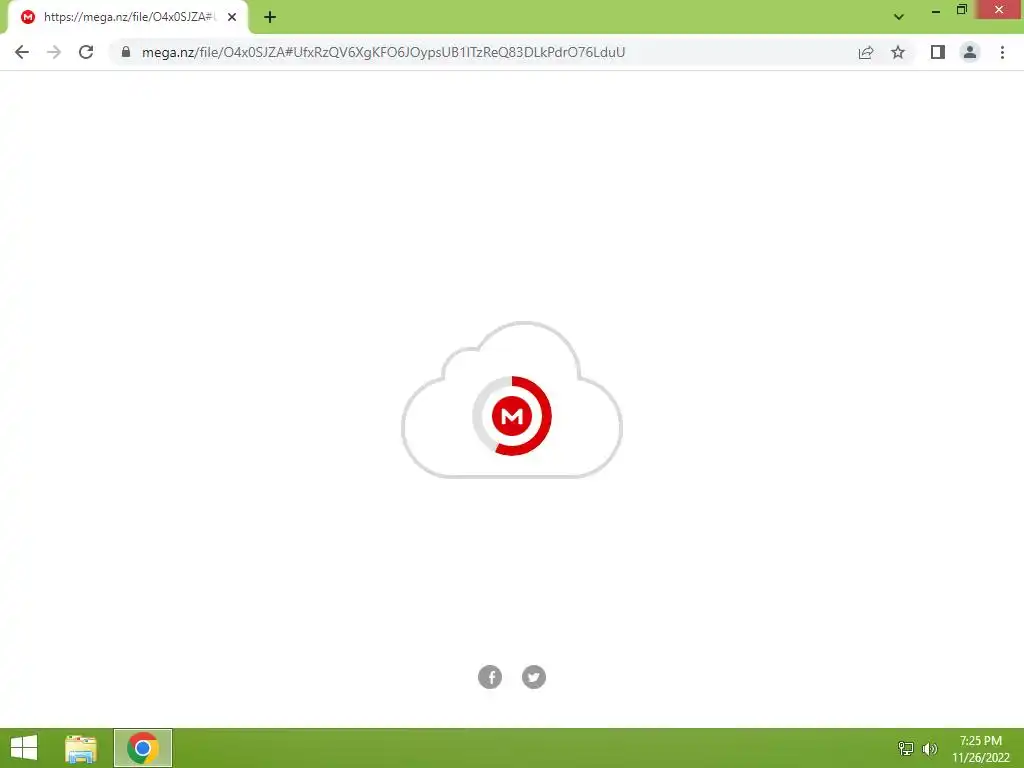Open a new tab with the plus button

coord(270,17)
